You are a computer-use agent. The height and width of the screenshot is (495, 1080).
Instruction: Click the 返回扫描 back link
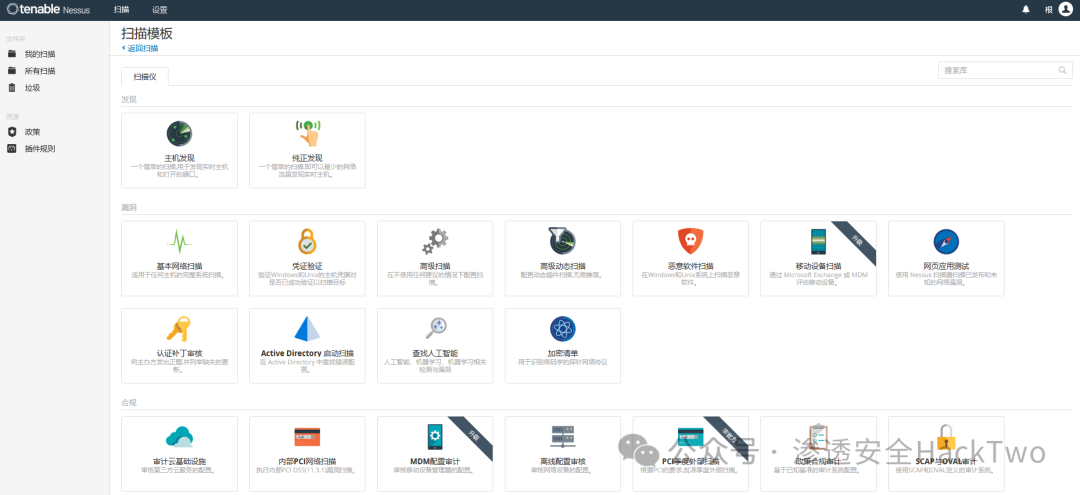140,48
